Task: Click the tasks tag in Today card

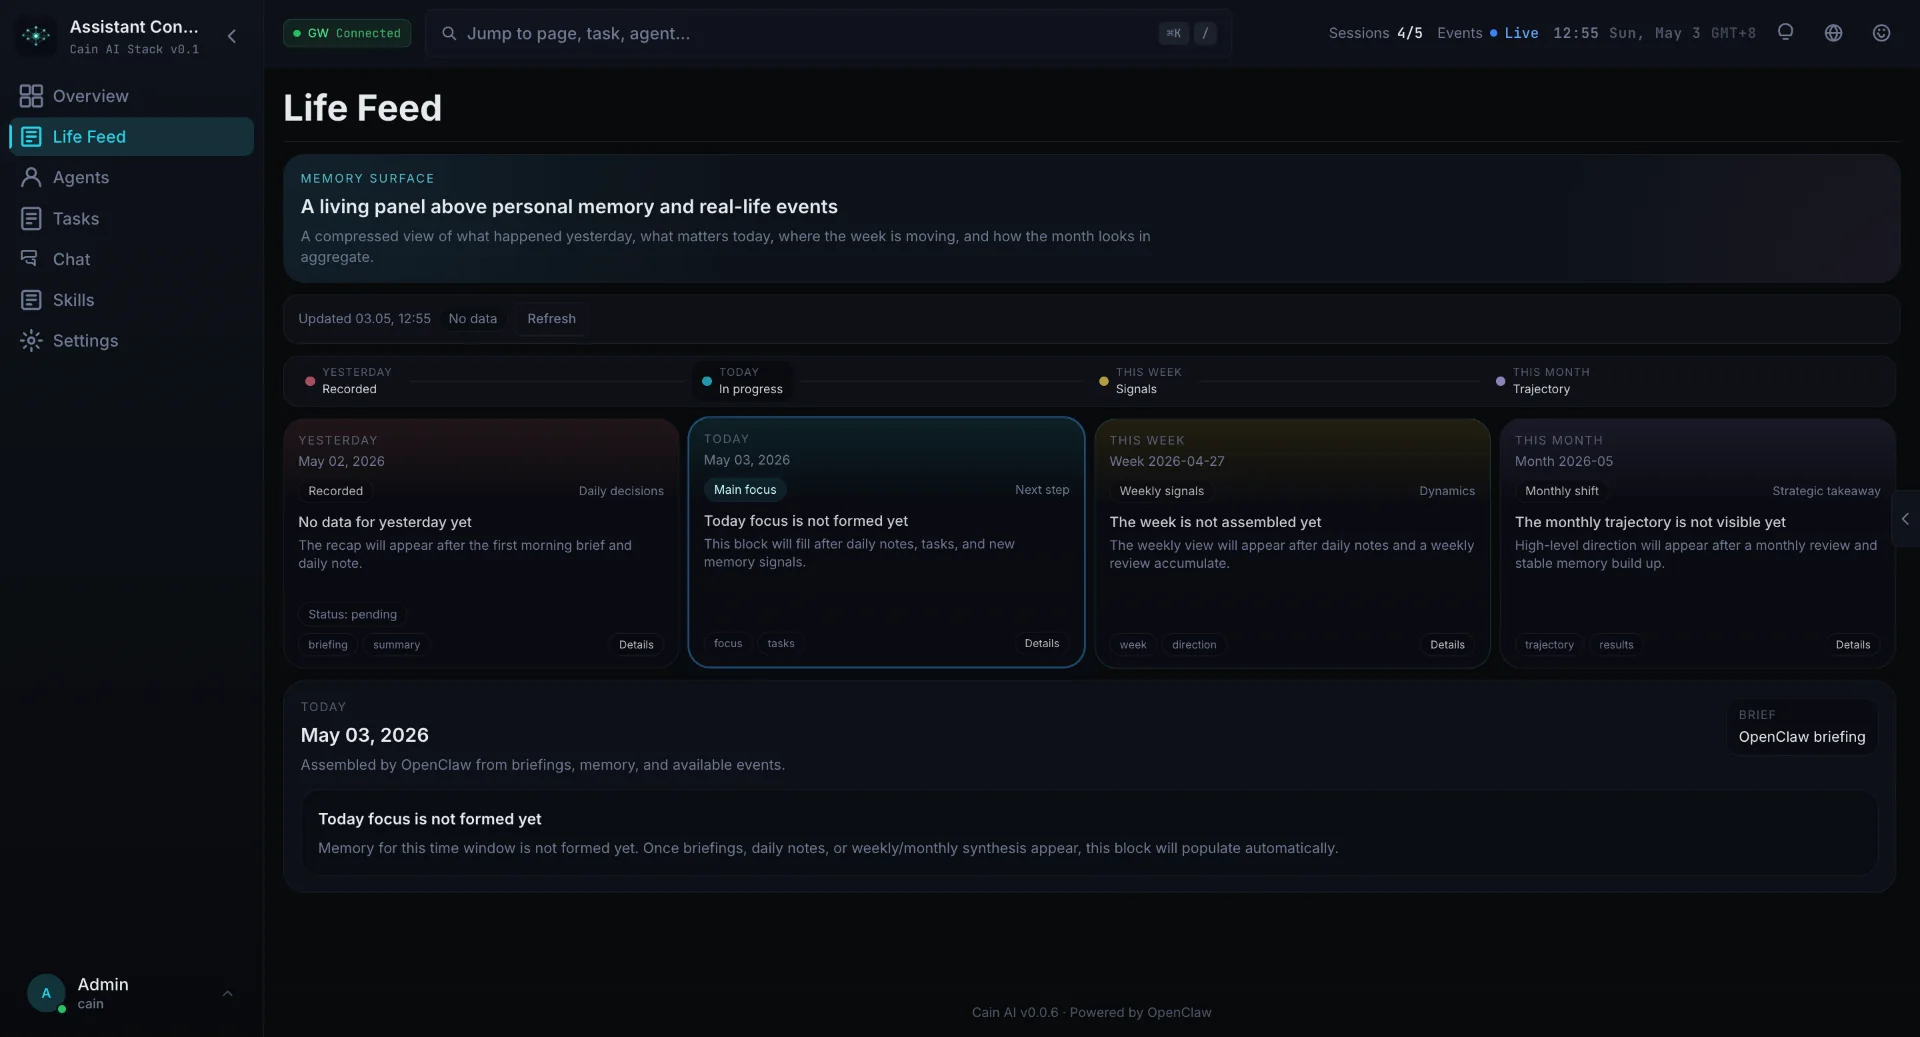Action: 780,644
